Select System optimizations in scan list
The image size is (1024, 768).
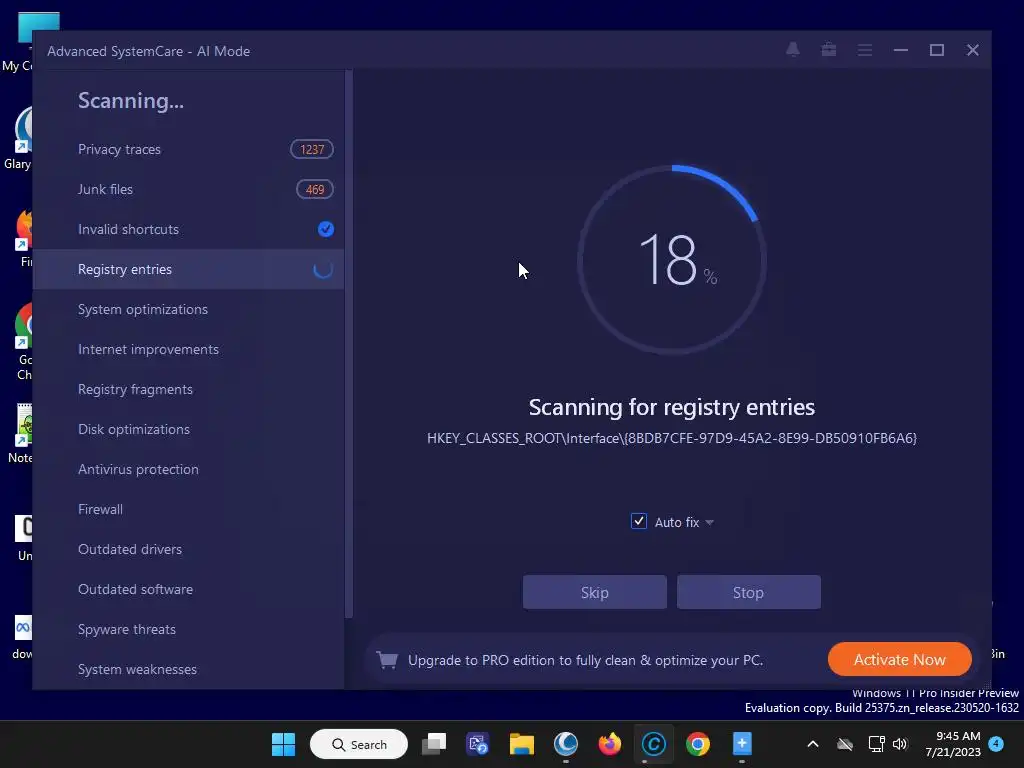(x=188, y=310)
